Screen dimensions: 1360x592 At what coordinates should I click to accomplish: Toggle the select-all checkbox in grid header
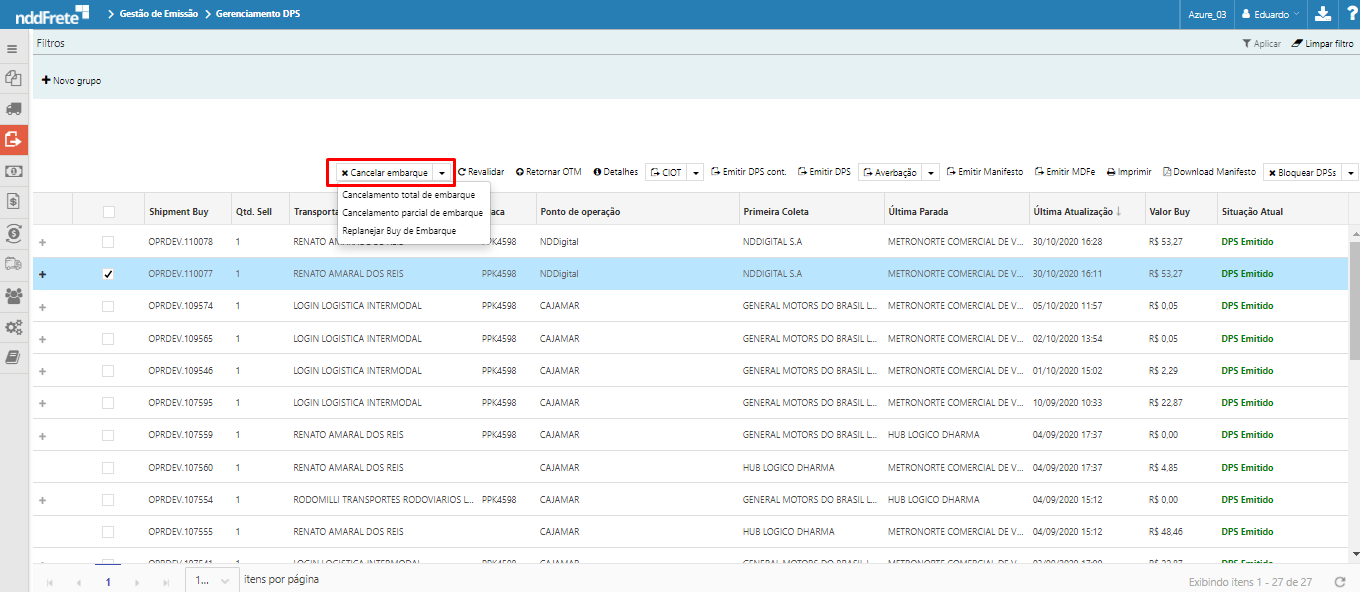coord(108,212)
